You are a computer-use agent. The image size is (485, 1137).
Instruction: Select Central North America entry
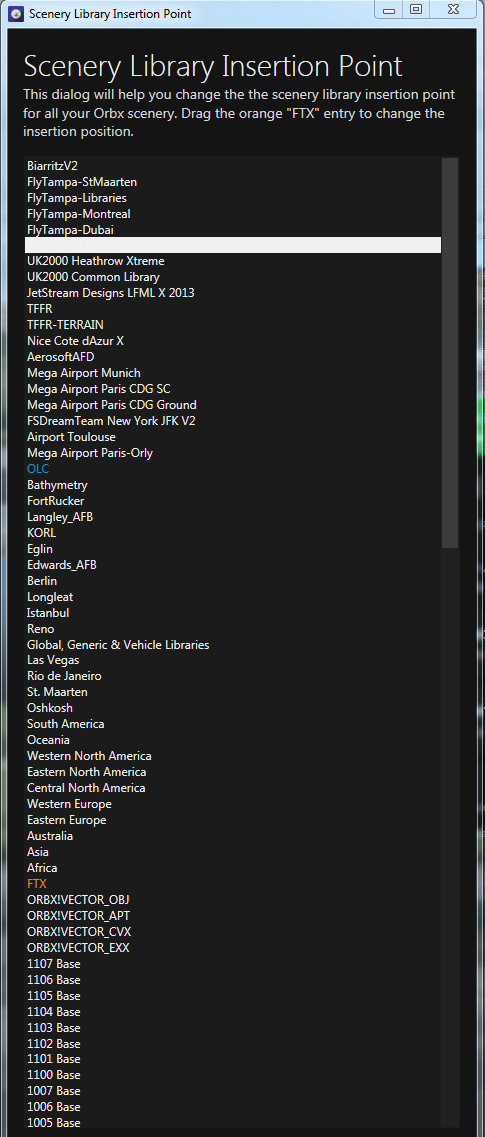[x=86, y=787]
